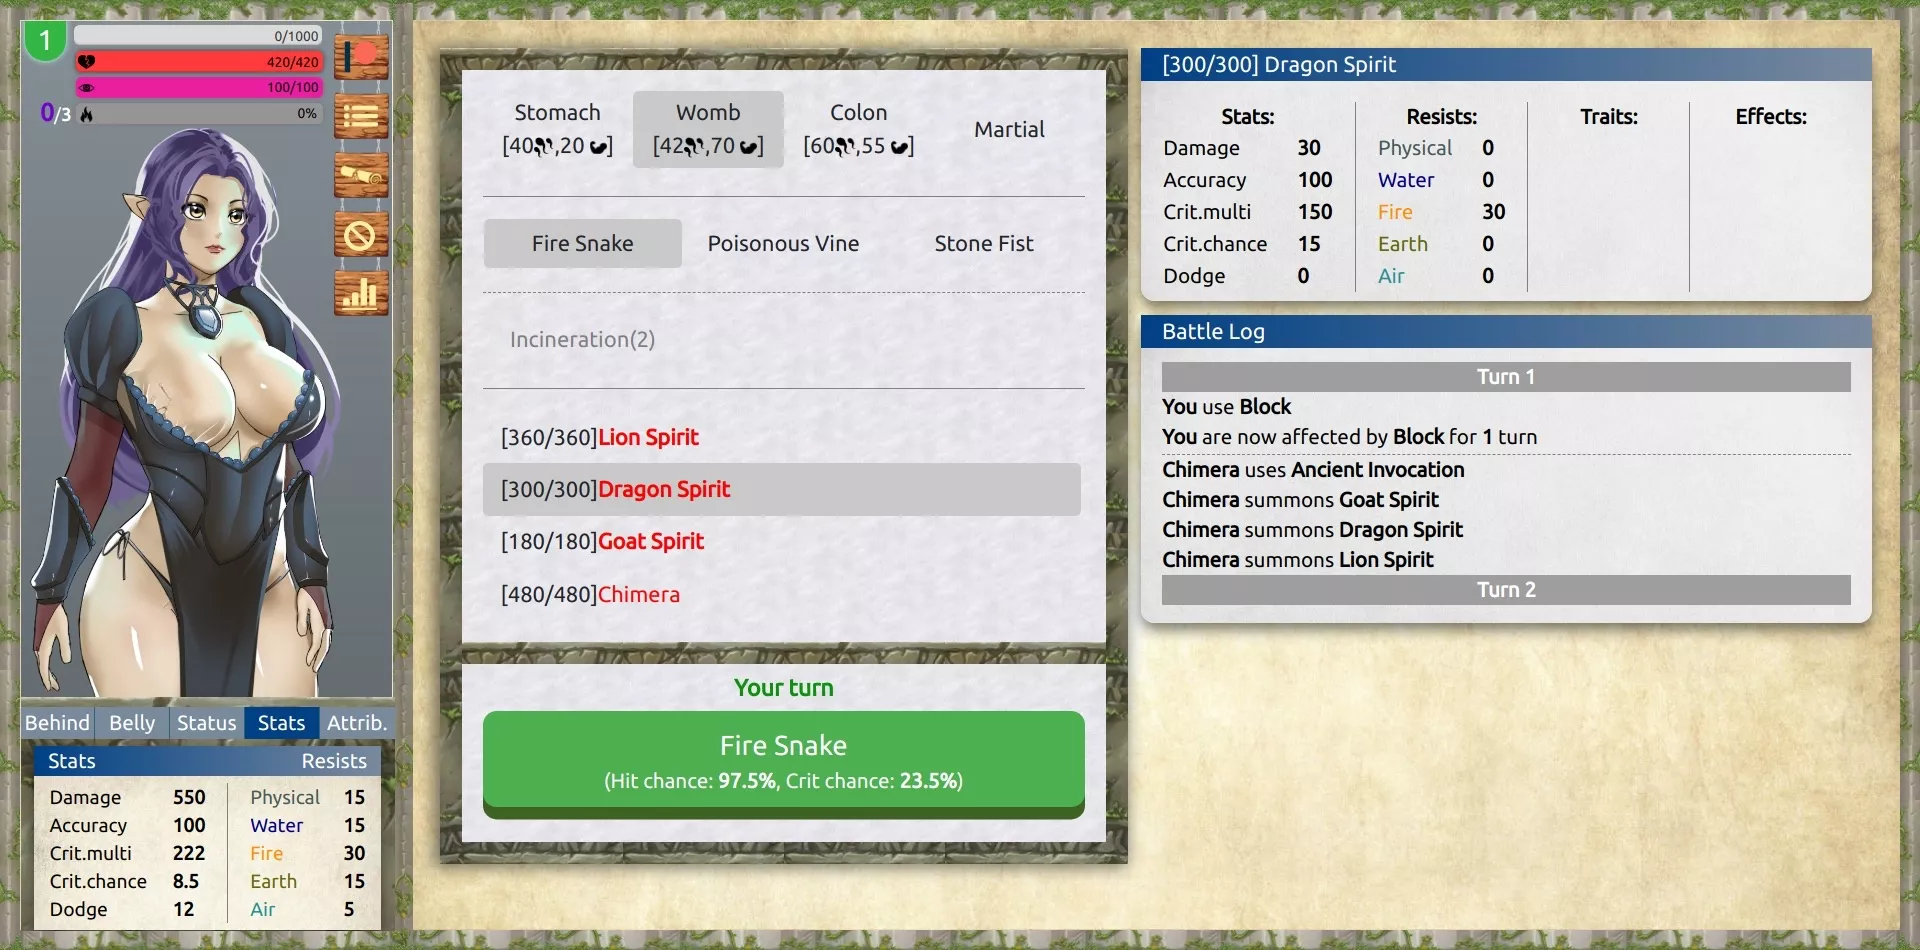Click the flame icon on the 0% bar
This screenshot has width=1920, height=950.
[89, 114]
